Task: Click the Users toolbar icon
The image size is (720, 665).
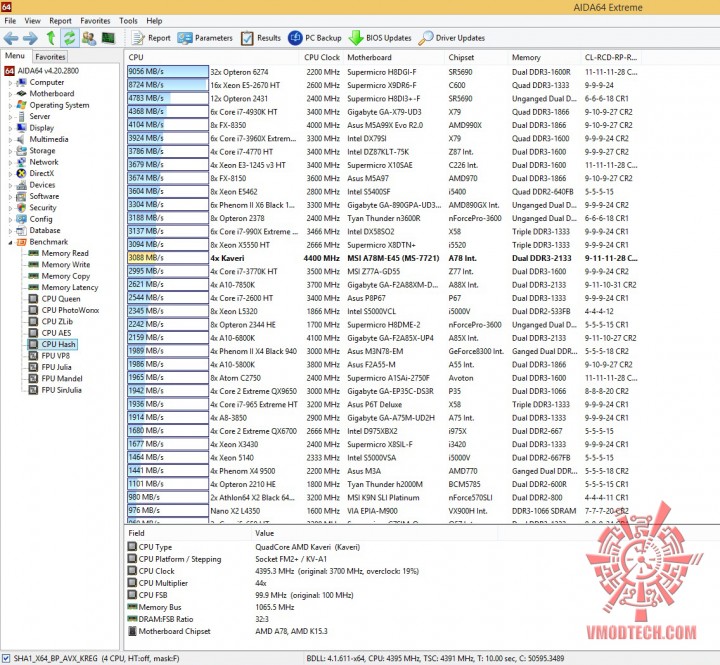Action: pos(89,38)
